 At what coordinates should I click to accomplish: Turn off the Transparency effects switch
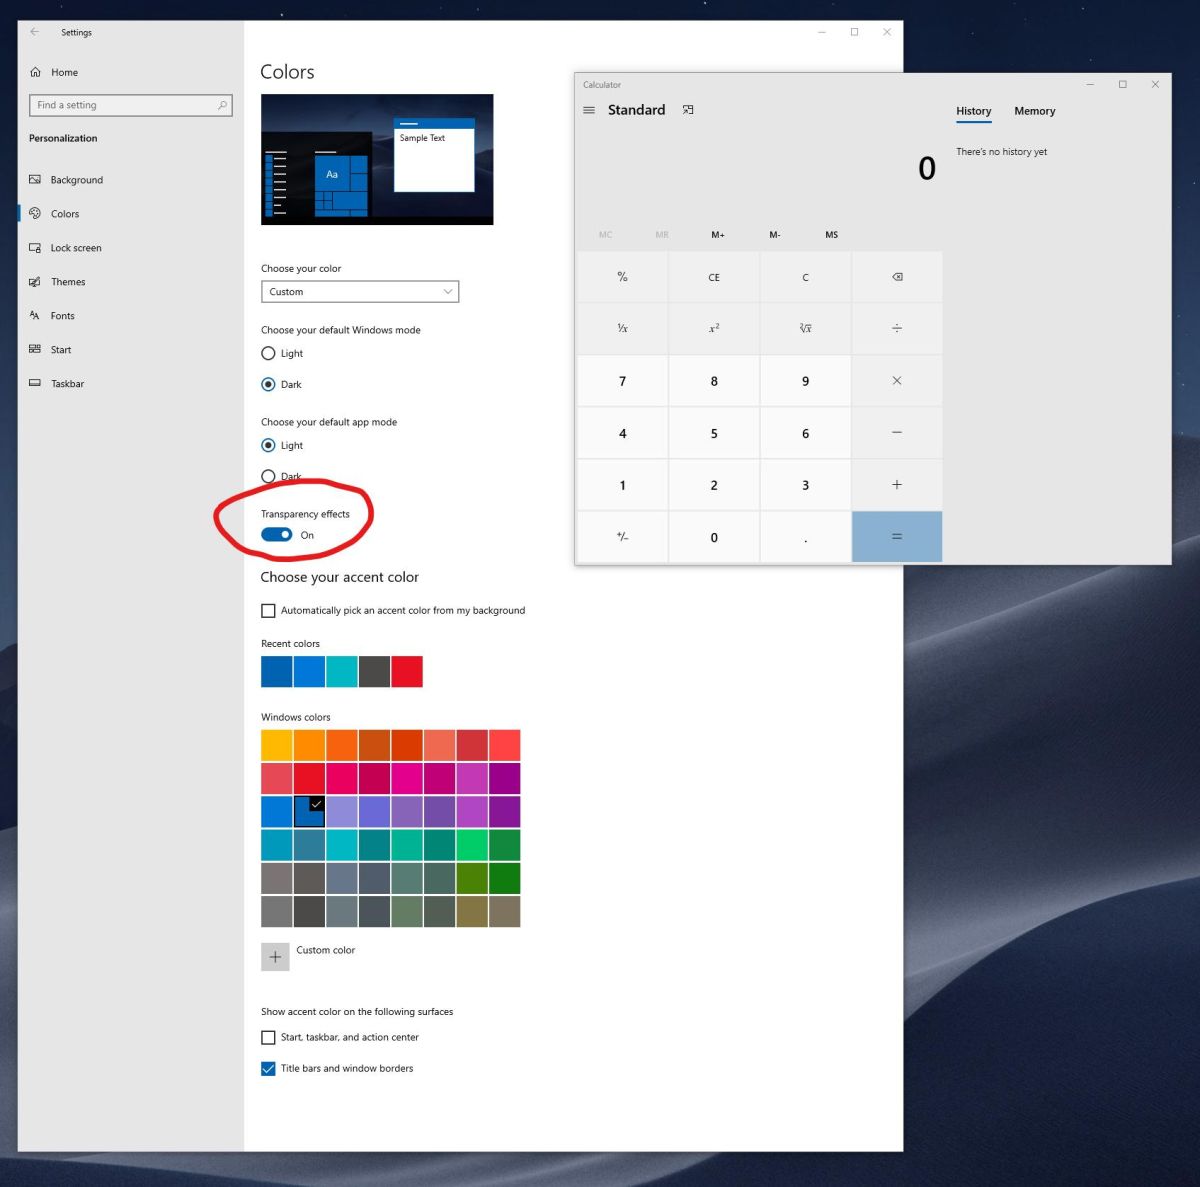point(277,534)
